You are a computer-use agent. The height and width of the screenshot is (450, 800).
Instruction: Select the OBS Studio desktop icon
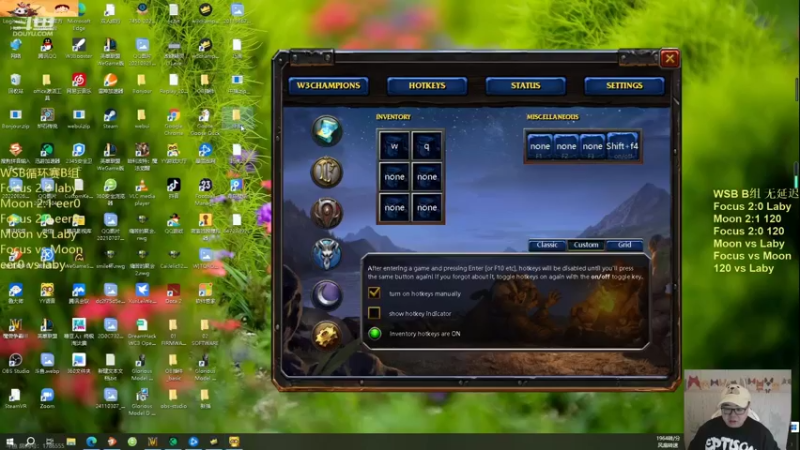click(x=15, y=363)
